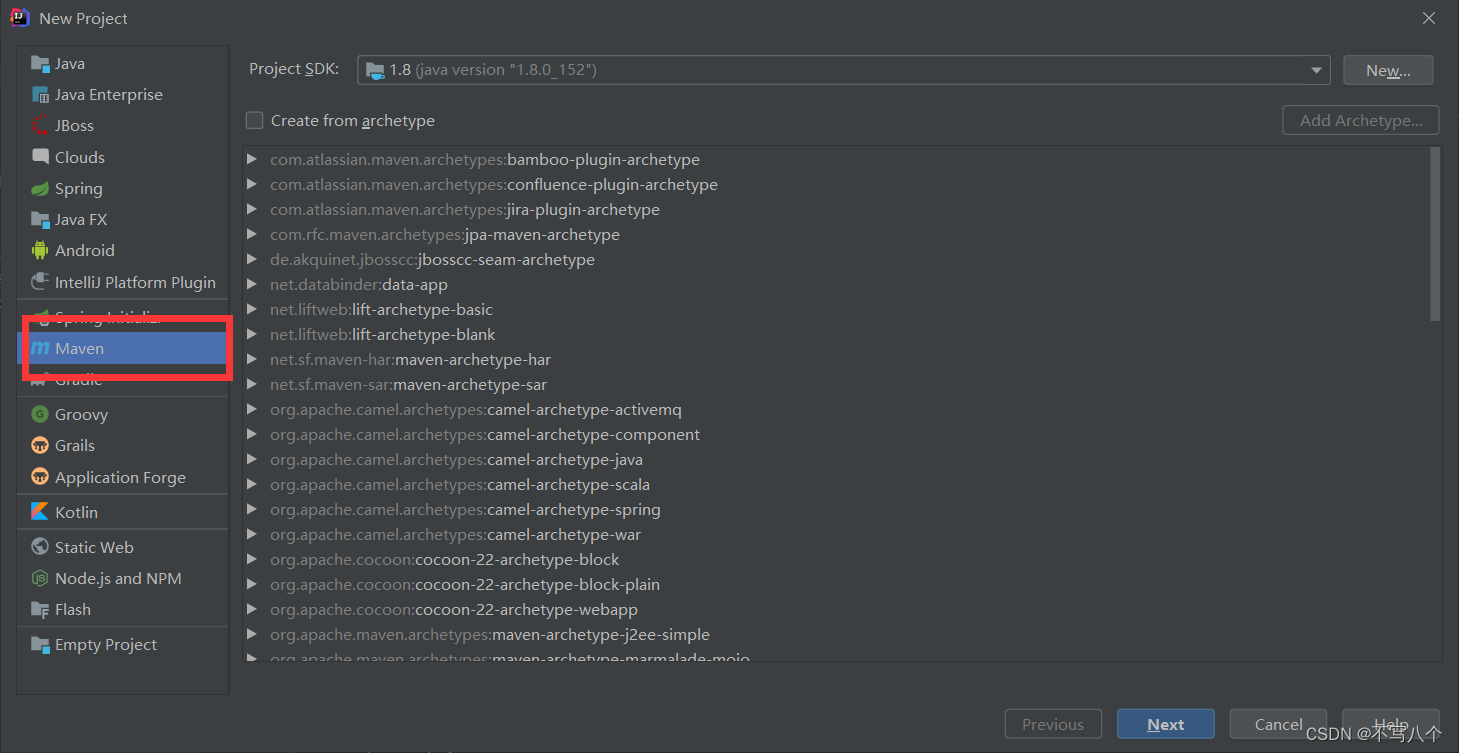Select camel-archetype-java row
Screen dimensions: 1459x753
coord(835,460)
